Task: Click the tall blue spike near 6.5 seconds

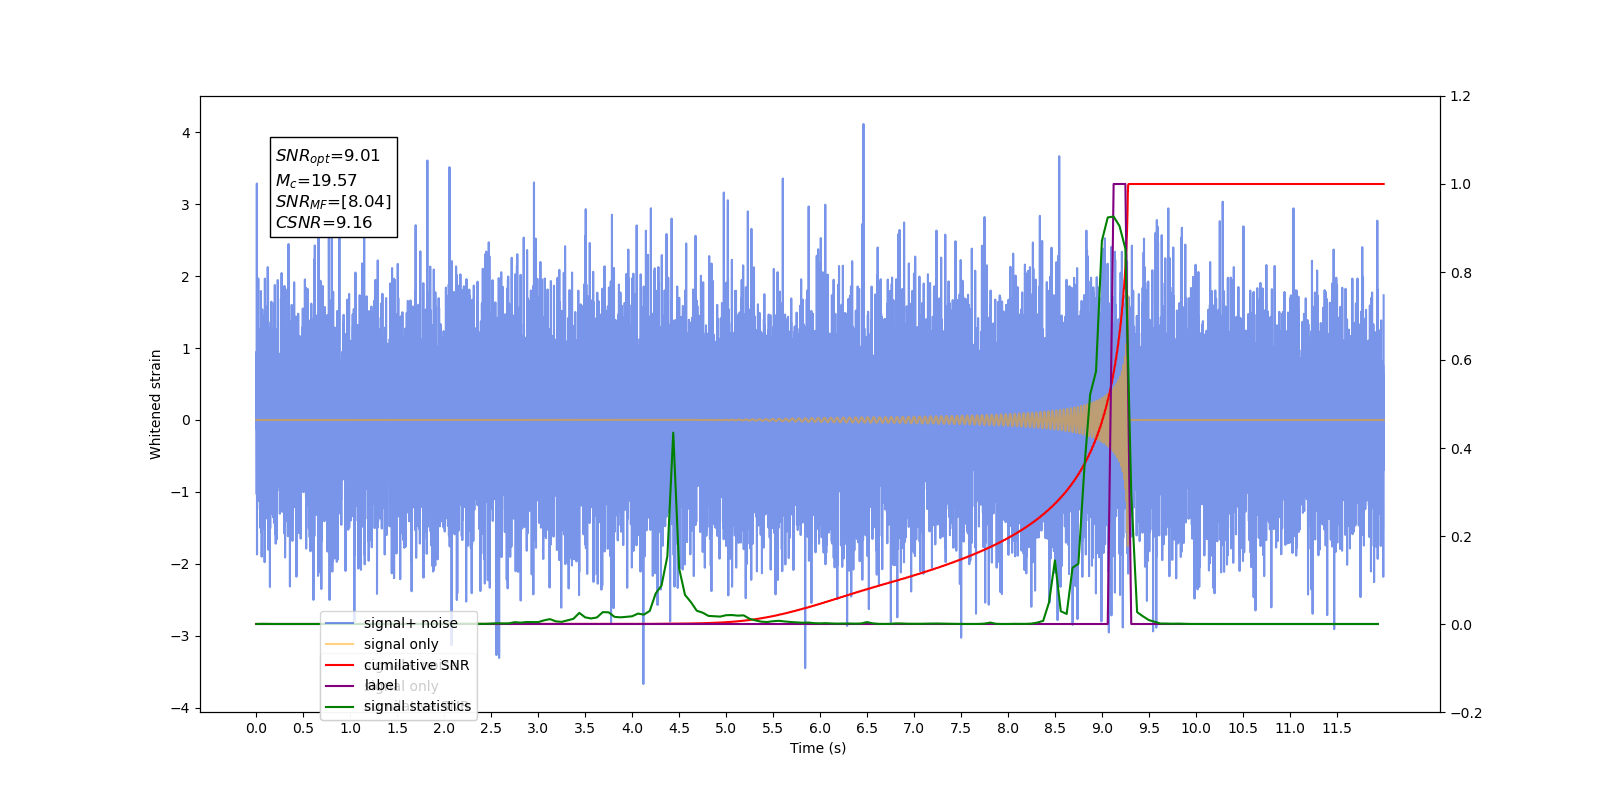Action: [x=863, y=126]
